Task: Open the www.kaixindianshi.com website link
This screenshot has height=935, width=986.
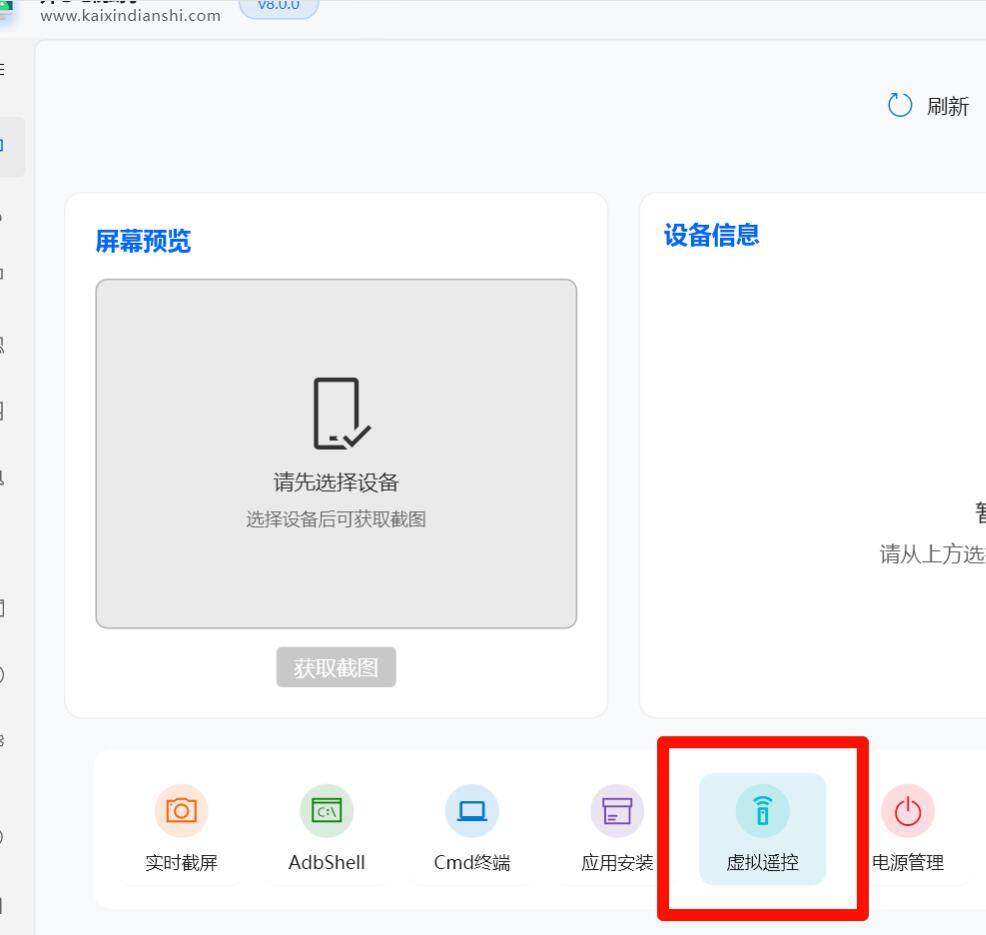Action: pos(131,16)
